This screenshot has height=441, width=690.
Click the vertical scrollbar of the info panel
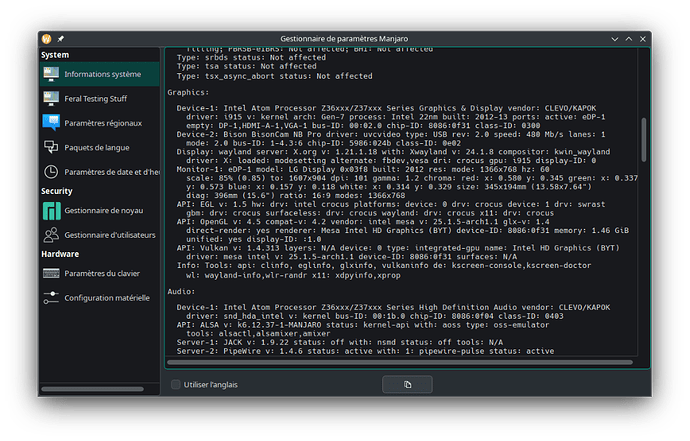tap(643, 140)
